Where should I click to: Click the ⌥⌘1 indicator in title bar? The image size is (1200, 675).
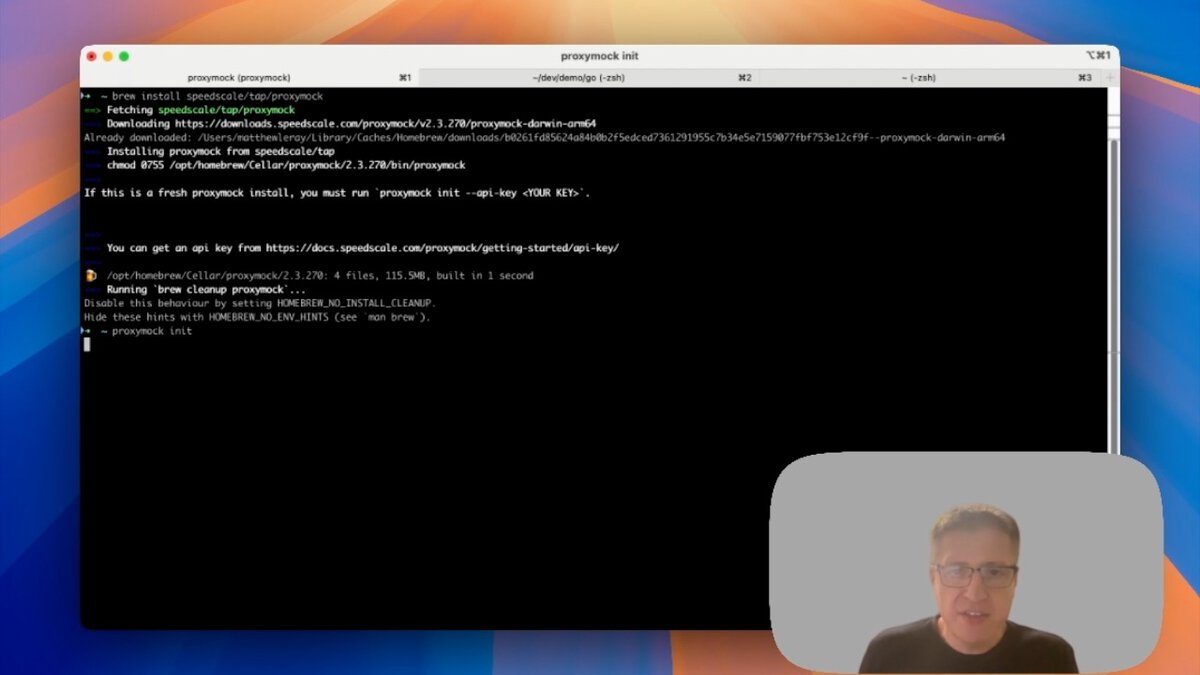click(1098, 56)
